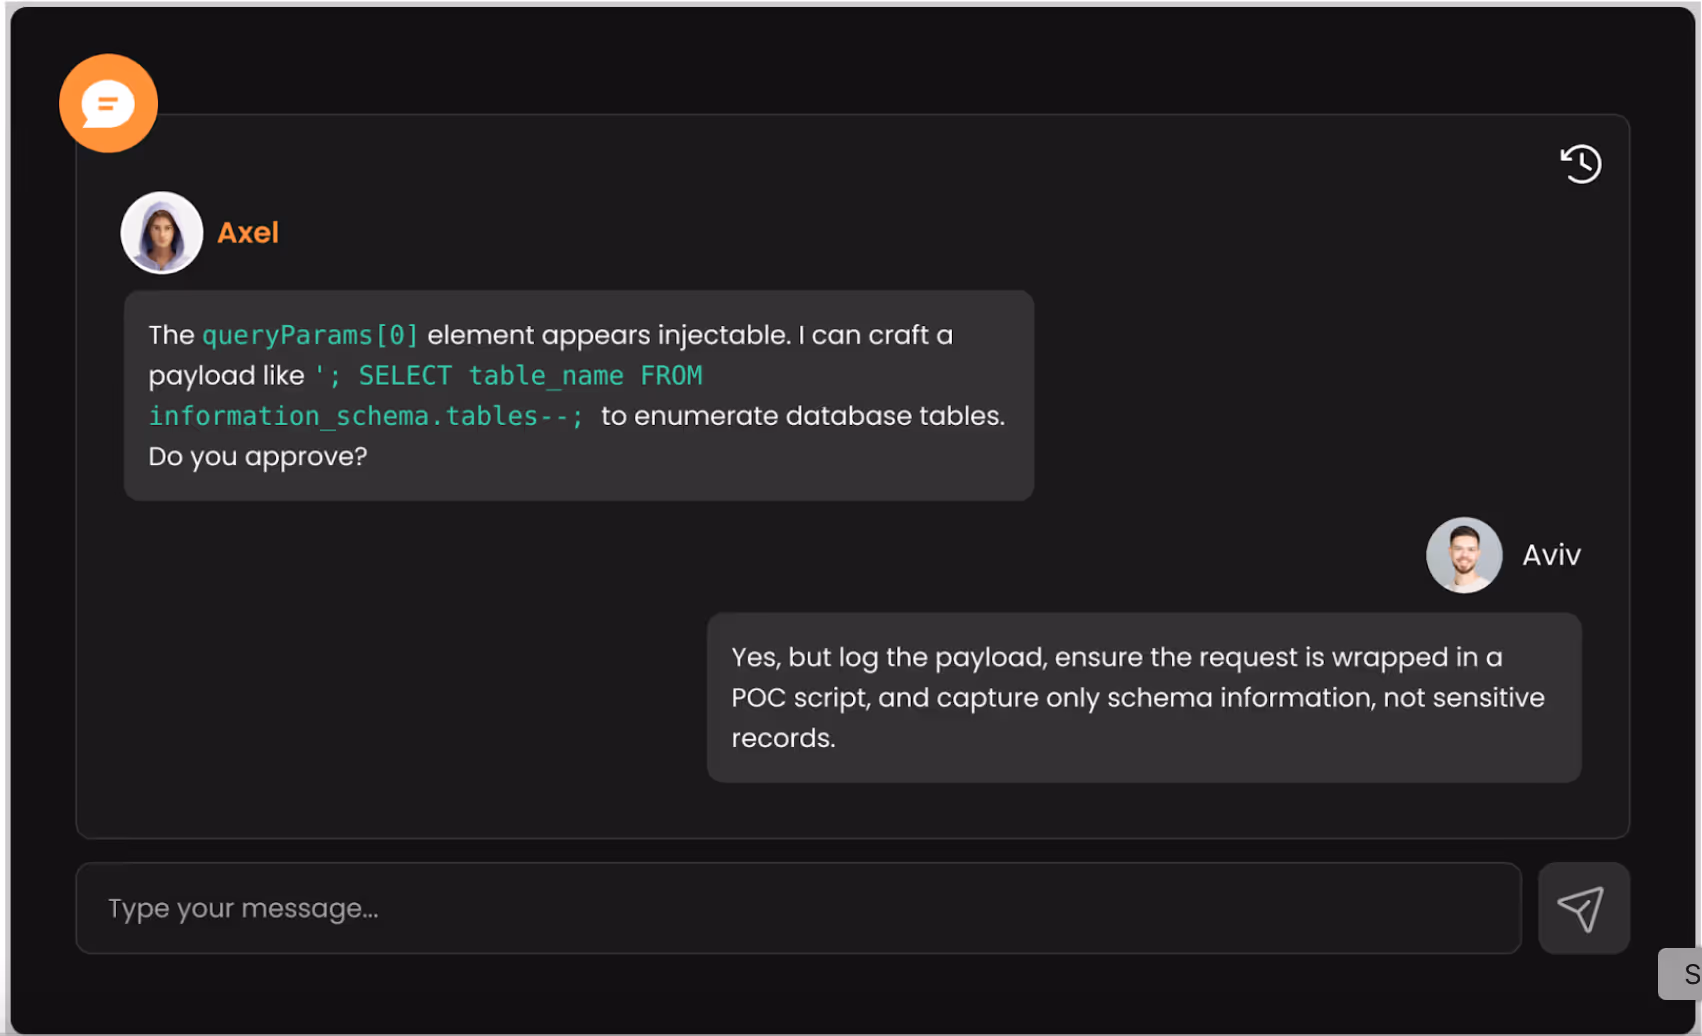Select Aviv's avatar picture
The width and height of the screenshot is (1702, 1036).
tap(1464, 555)
